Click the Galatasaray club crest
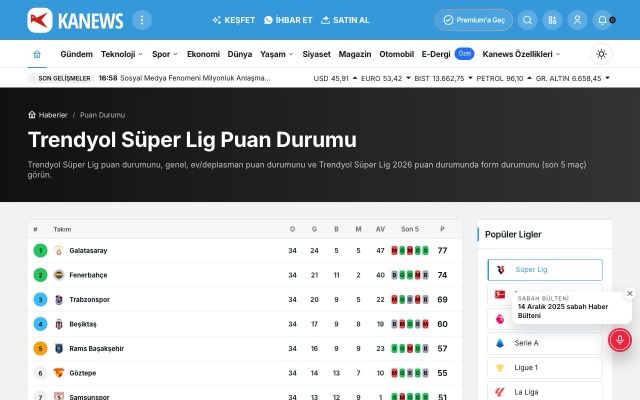640x400 pixels. coord(59,251)
